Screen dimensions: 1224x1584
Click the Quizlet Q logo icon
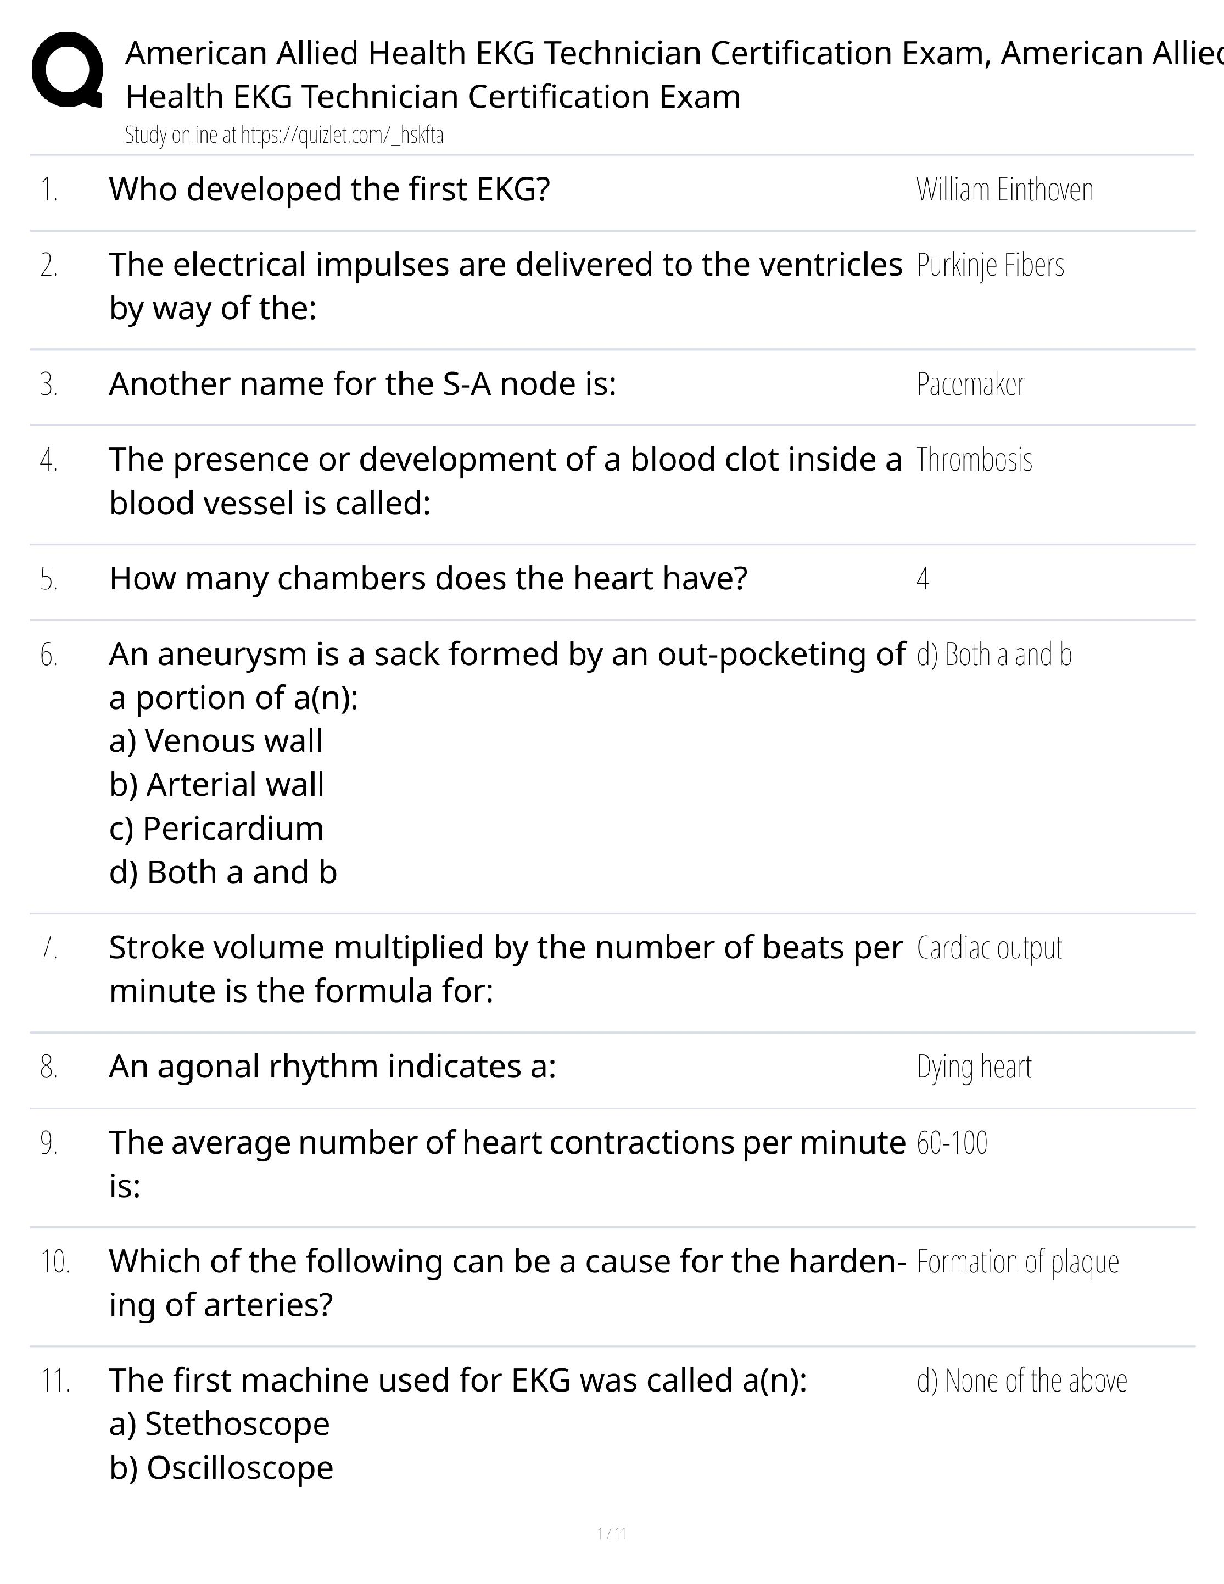[x=66, y=70]
